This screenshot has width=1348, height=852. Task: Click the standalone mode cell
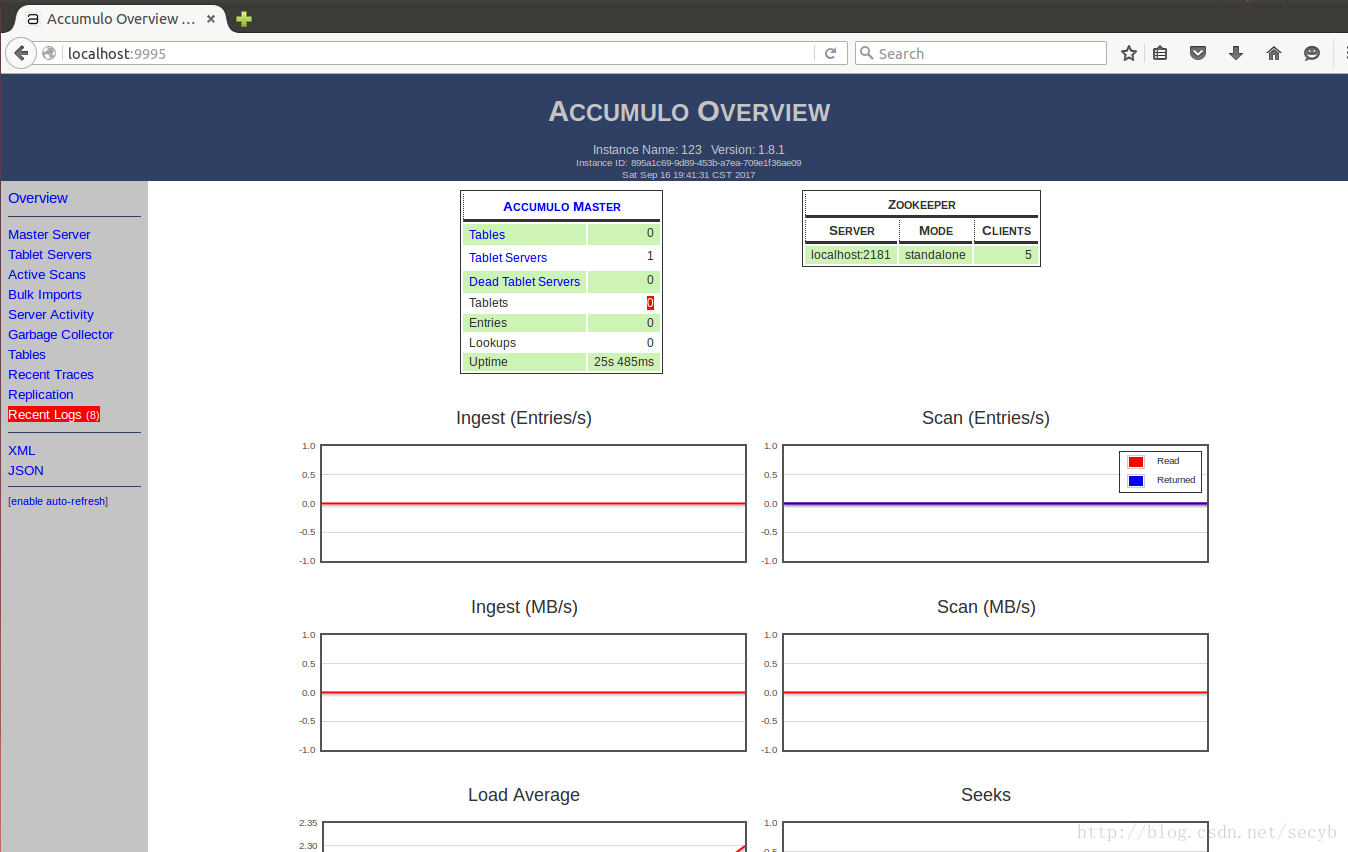click(935, 255)
